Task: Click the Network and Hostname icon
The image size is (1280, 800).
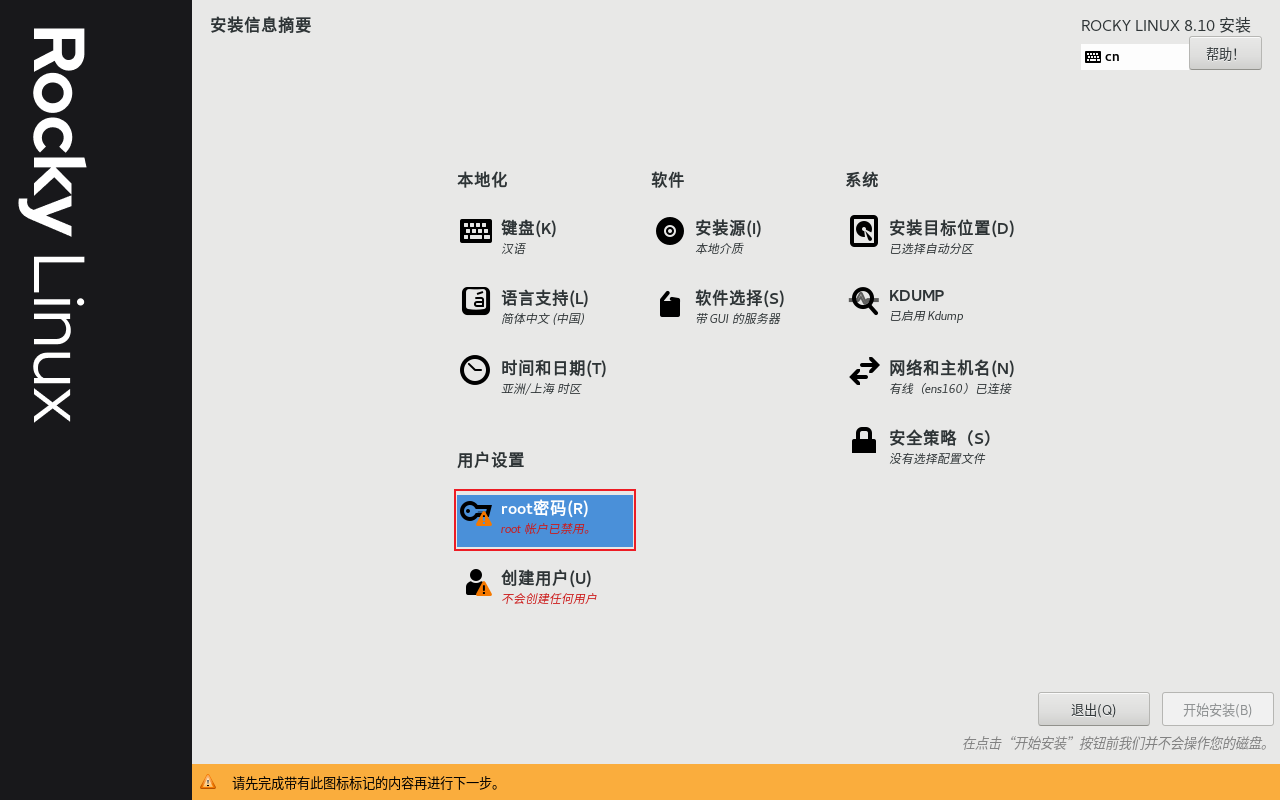Action: [x=863, y=371]
